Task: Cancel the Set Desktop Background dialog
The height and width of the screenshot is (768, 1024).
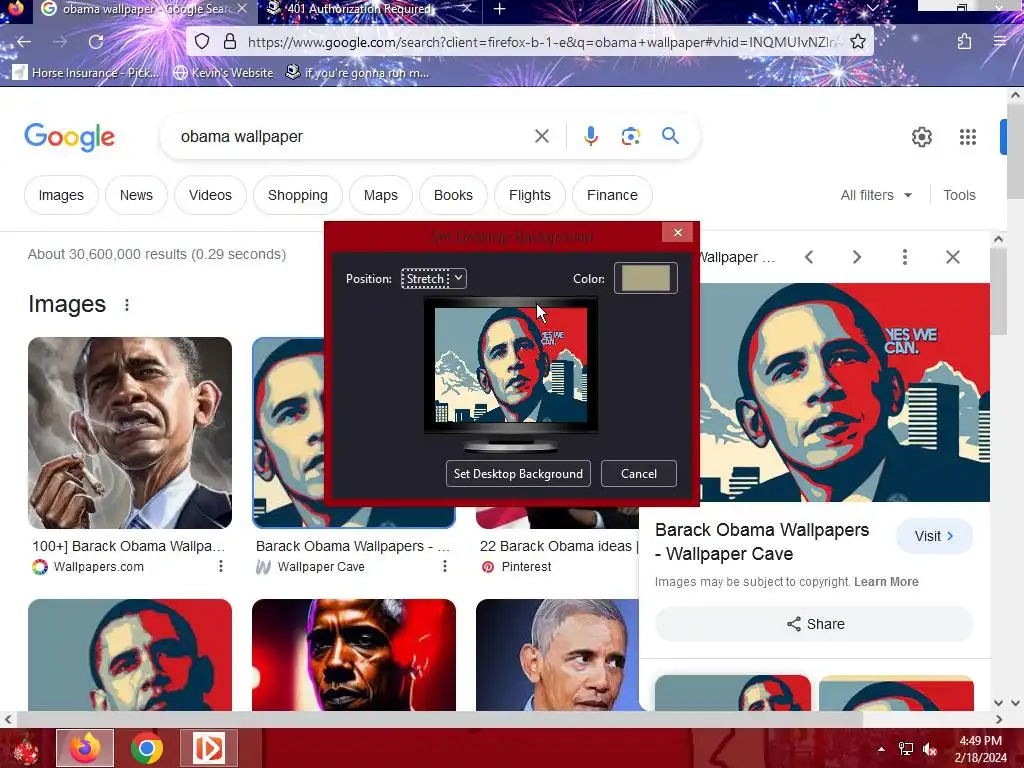Action: point(639,473)
